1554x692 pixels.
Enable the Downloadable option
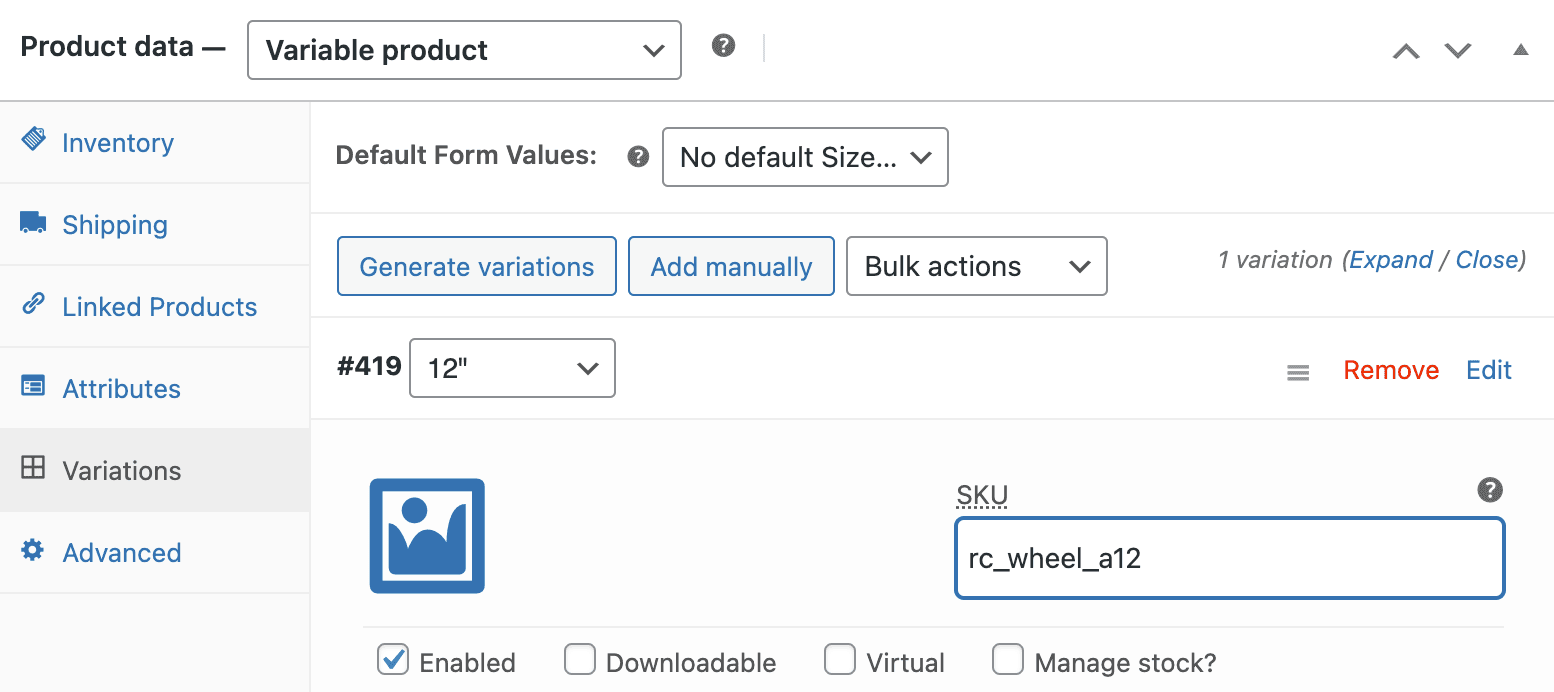pos(580,659)
